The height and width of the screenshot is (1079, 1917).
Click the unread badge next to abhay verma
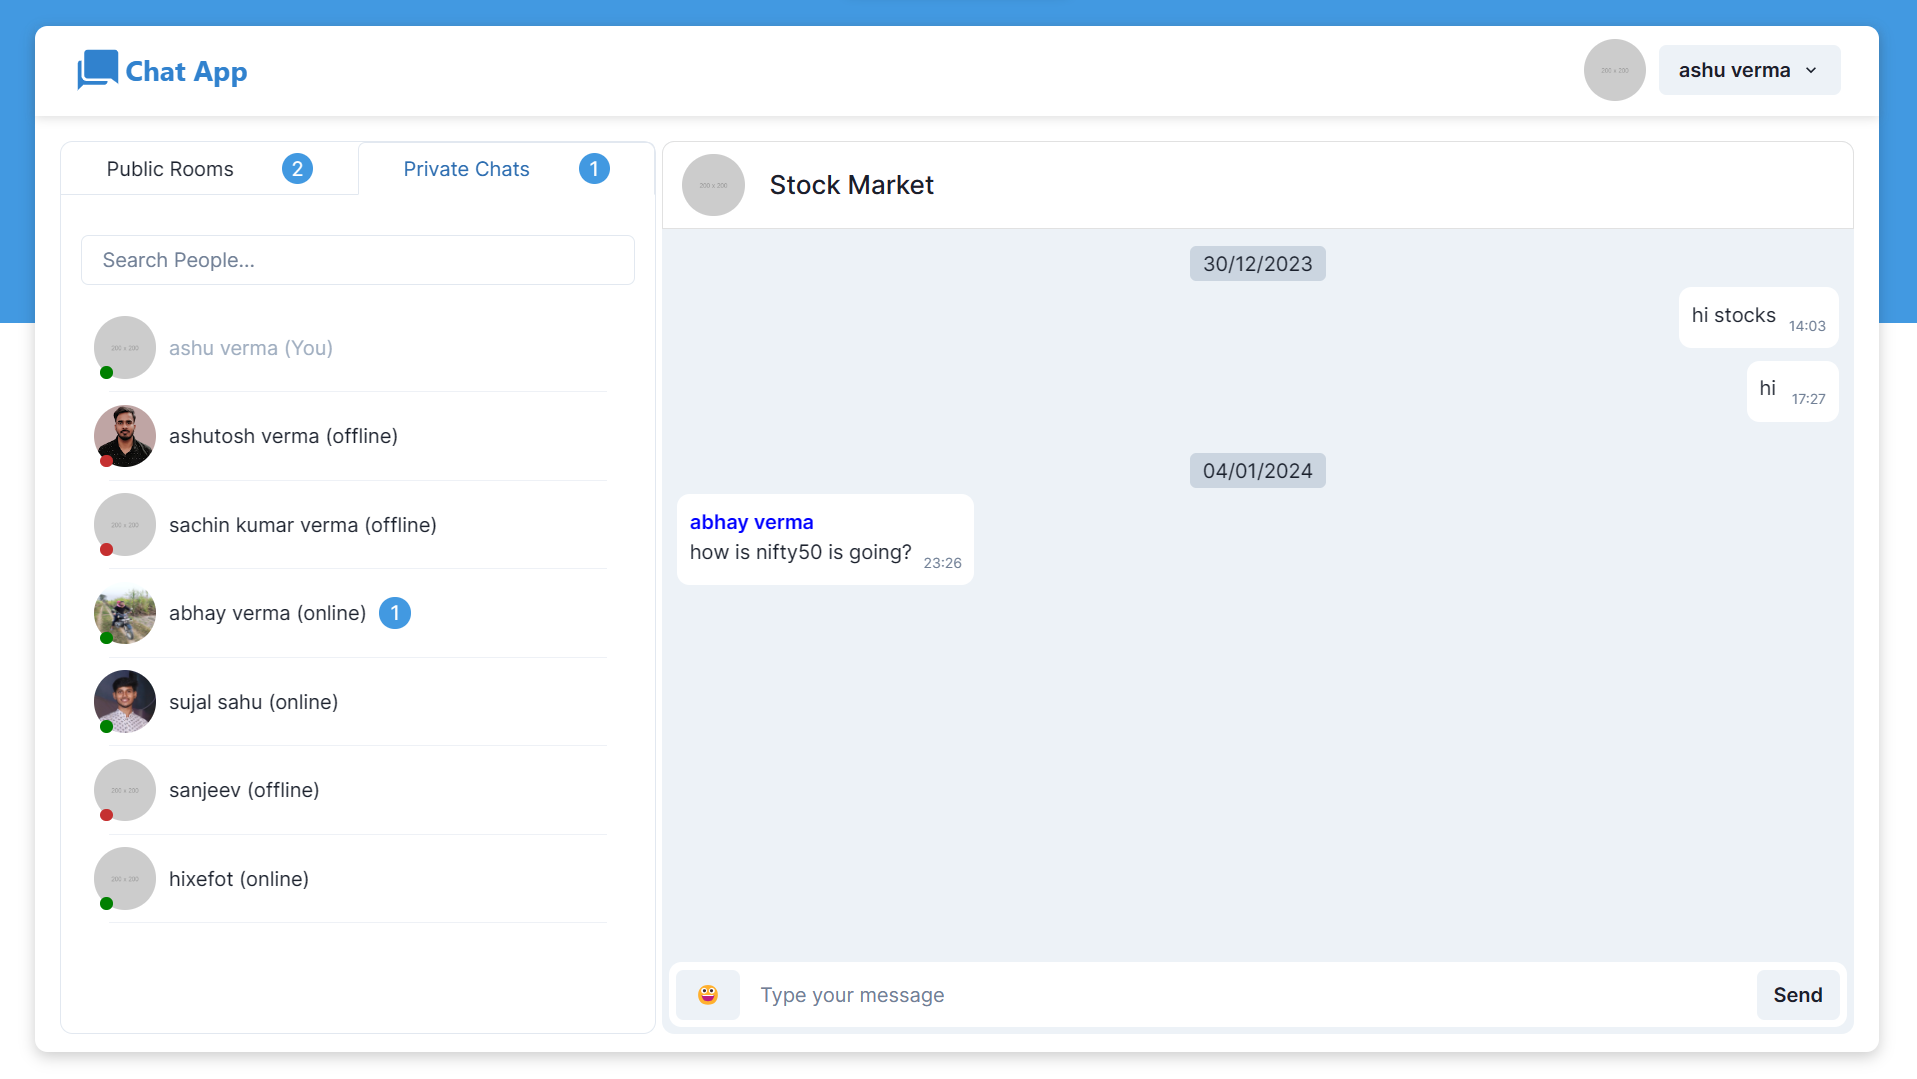(395, 613)
